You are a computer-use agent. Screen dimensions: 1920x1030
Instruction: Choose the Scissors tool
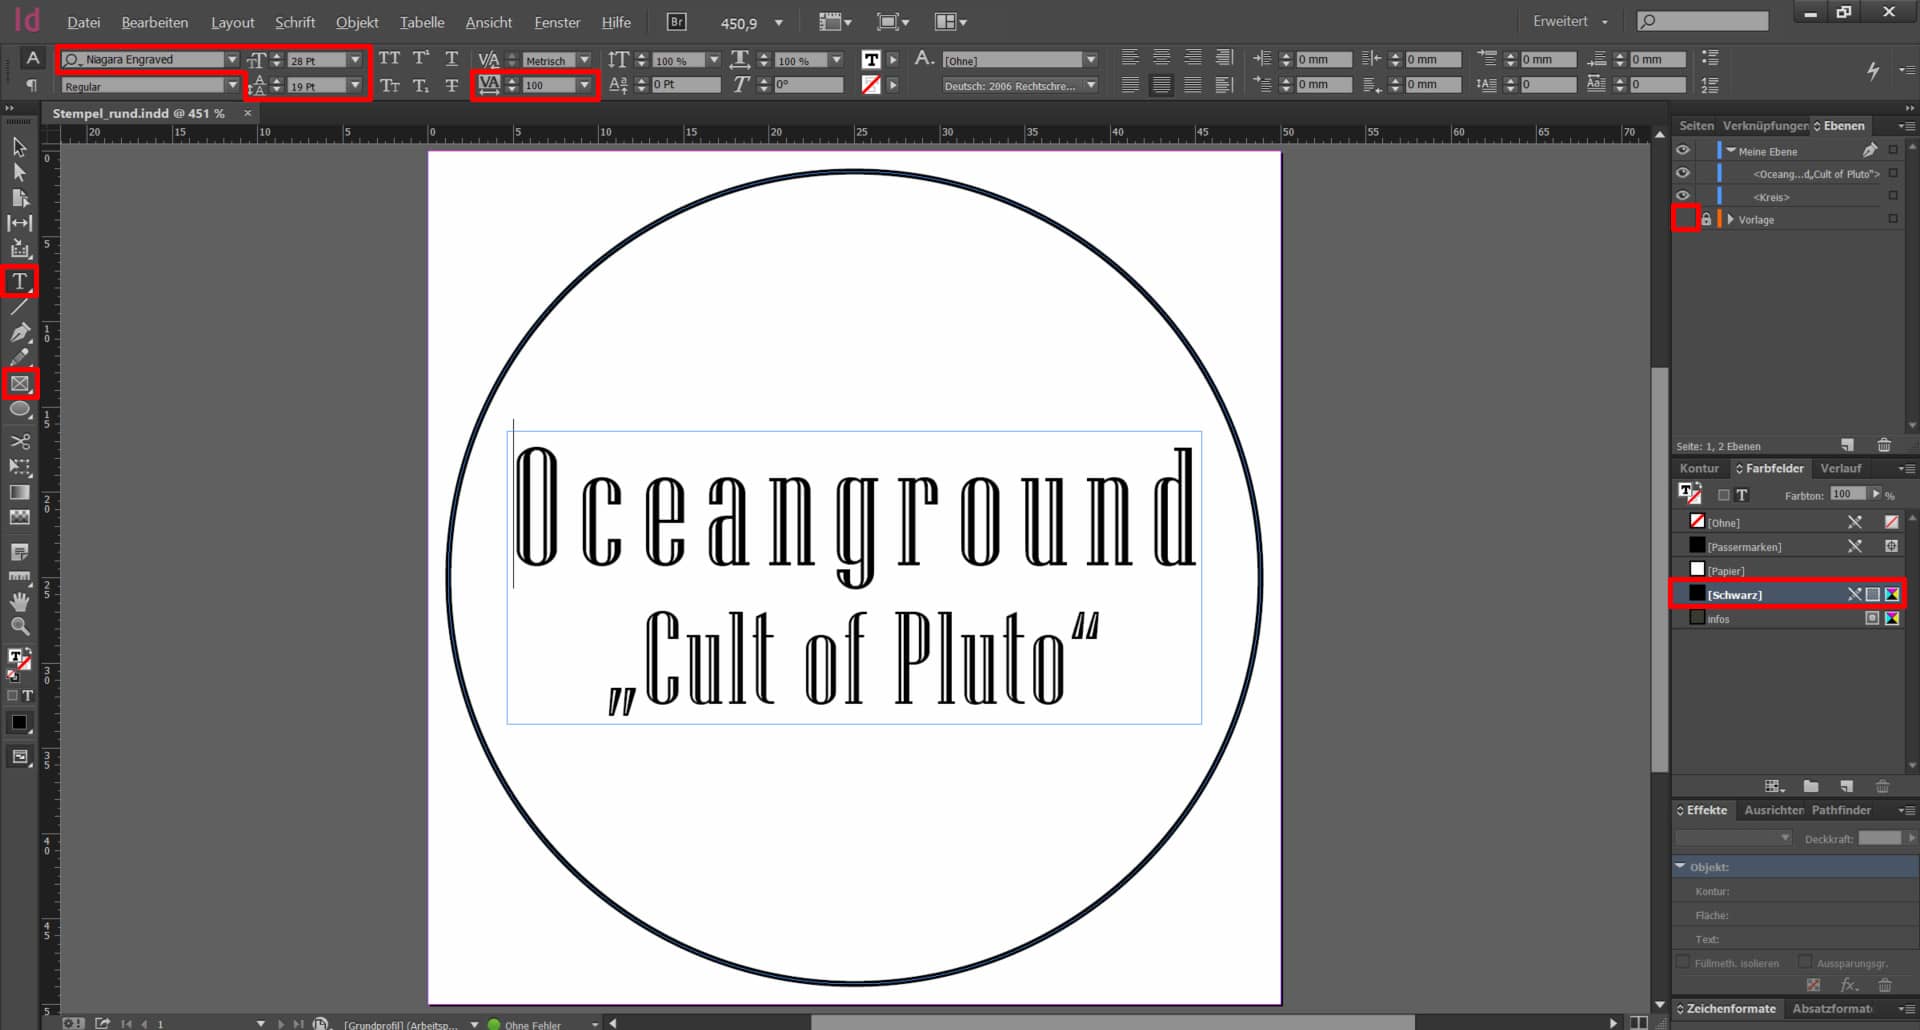pyautogui.click(x=19, y=441)
